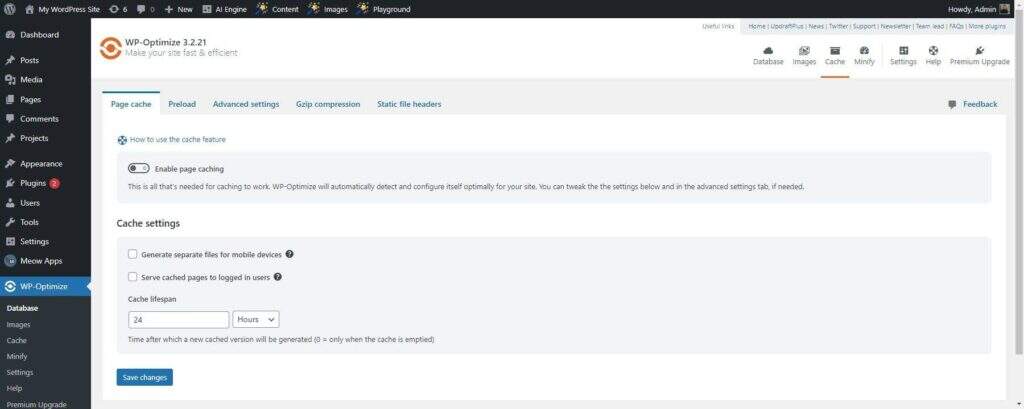The width and height of the screenshot is (1024, 409).
Task: Expand the New menu in admin bar
Action: [179, 9]
